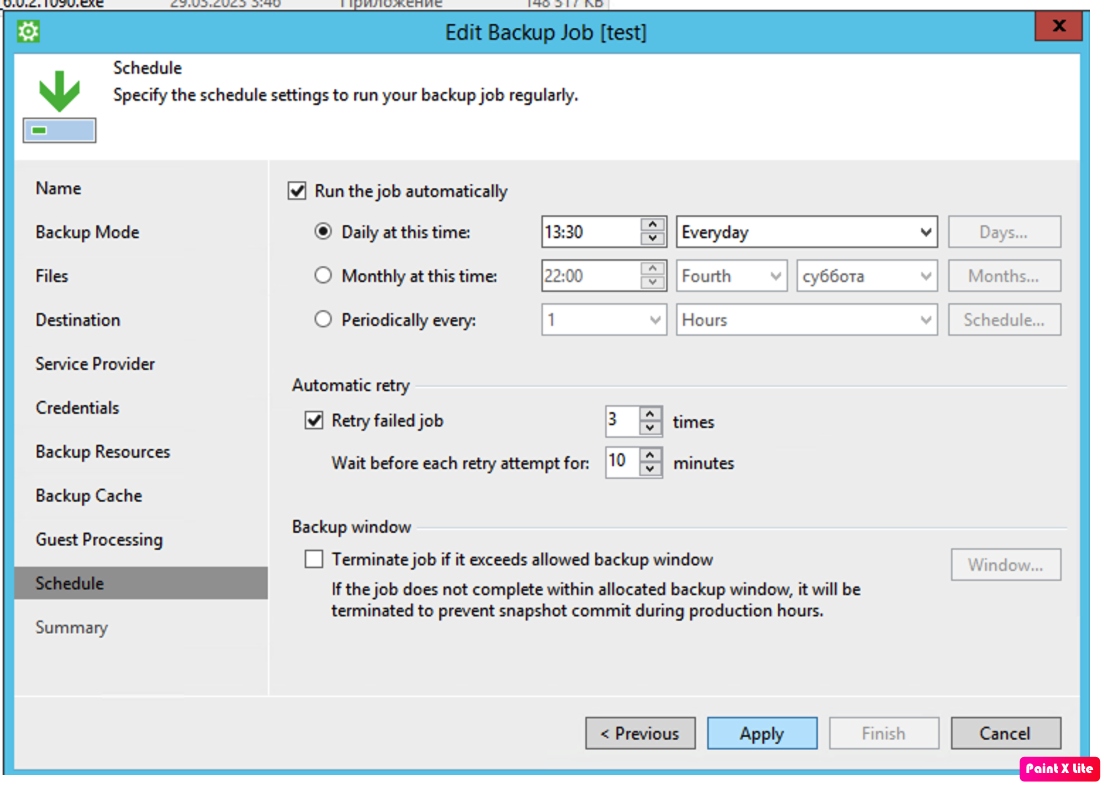Go to the Guest Processing step

(x=99, y=539)
